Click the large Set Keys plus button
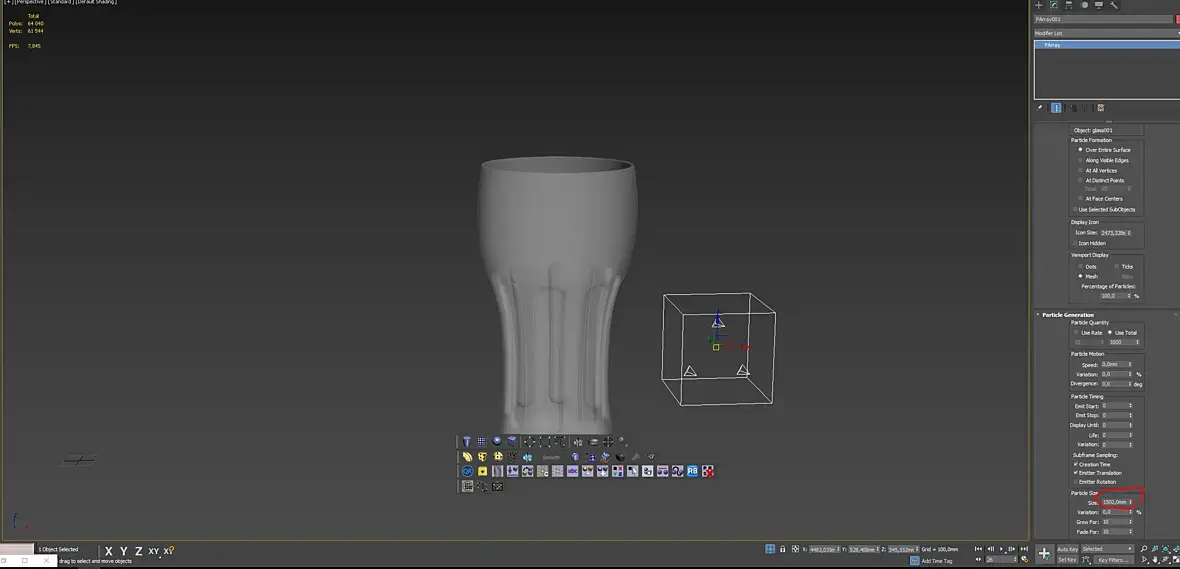 pos(1044,554)
